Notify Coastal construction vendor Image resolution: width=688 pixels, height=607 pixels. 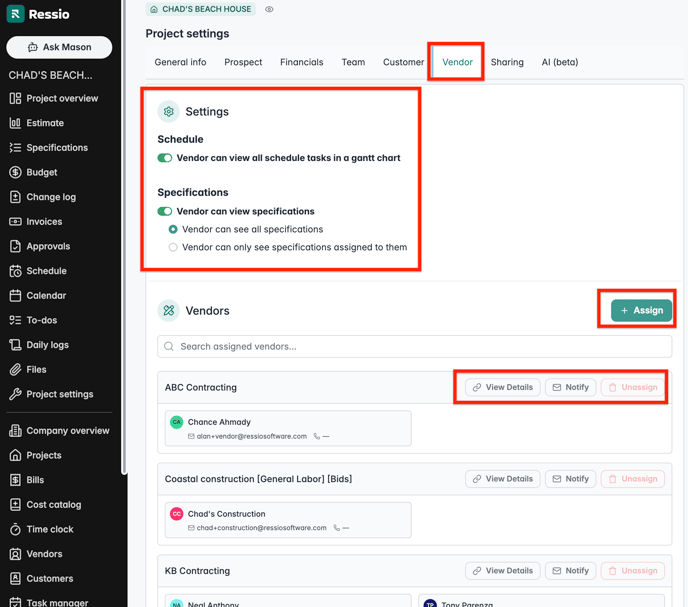click(570, 479)
